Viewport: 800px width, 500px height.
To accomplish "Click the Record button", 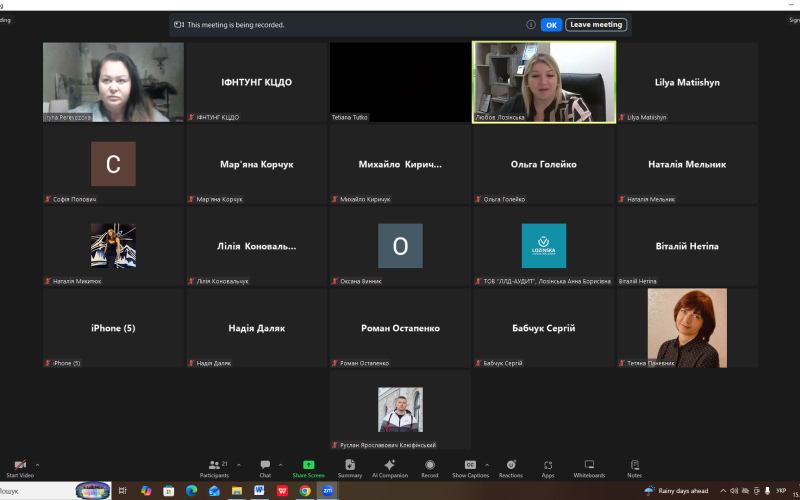I will [430, 468].
